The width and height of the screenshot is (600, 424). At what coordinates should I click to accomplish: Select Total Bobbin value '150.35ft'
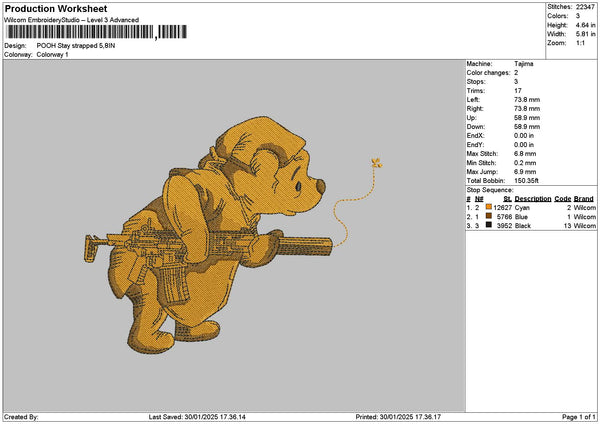tap(526, 181)
